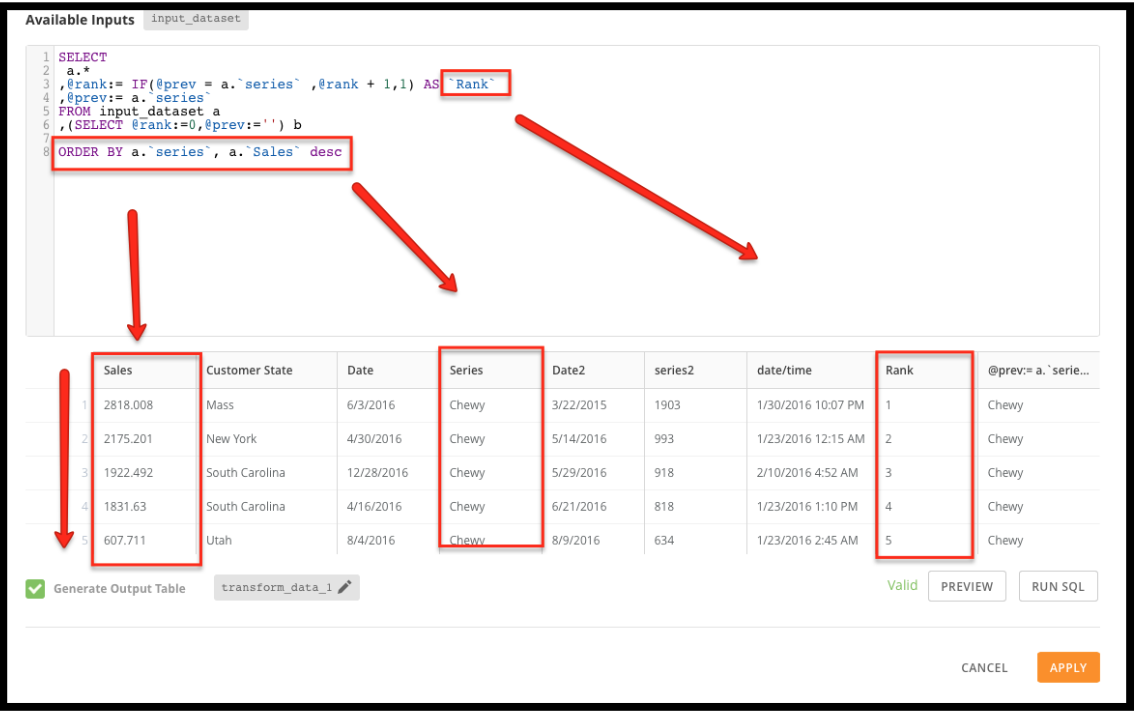
Task: Select the input_dataset tab
Action: 195,18
